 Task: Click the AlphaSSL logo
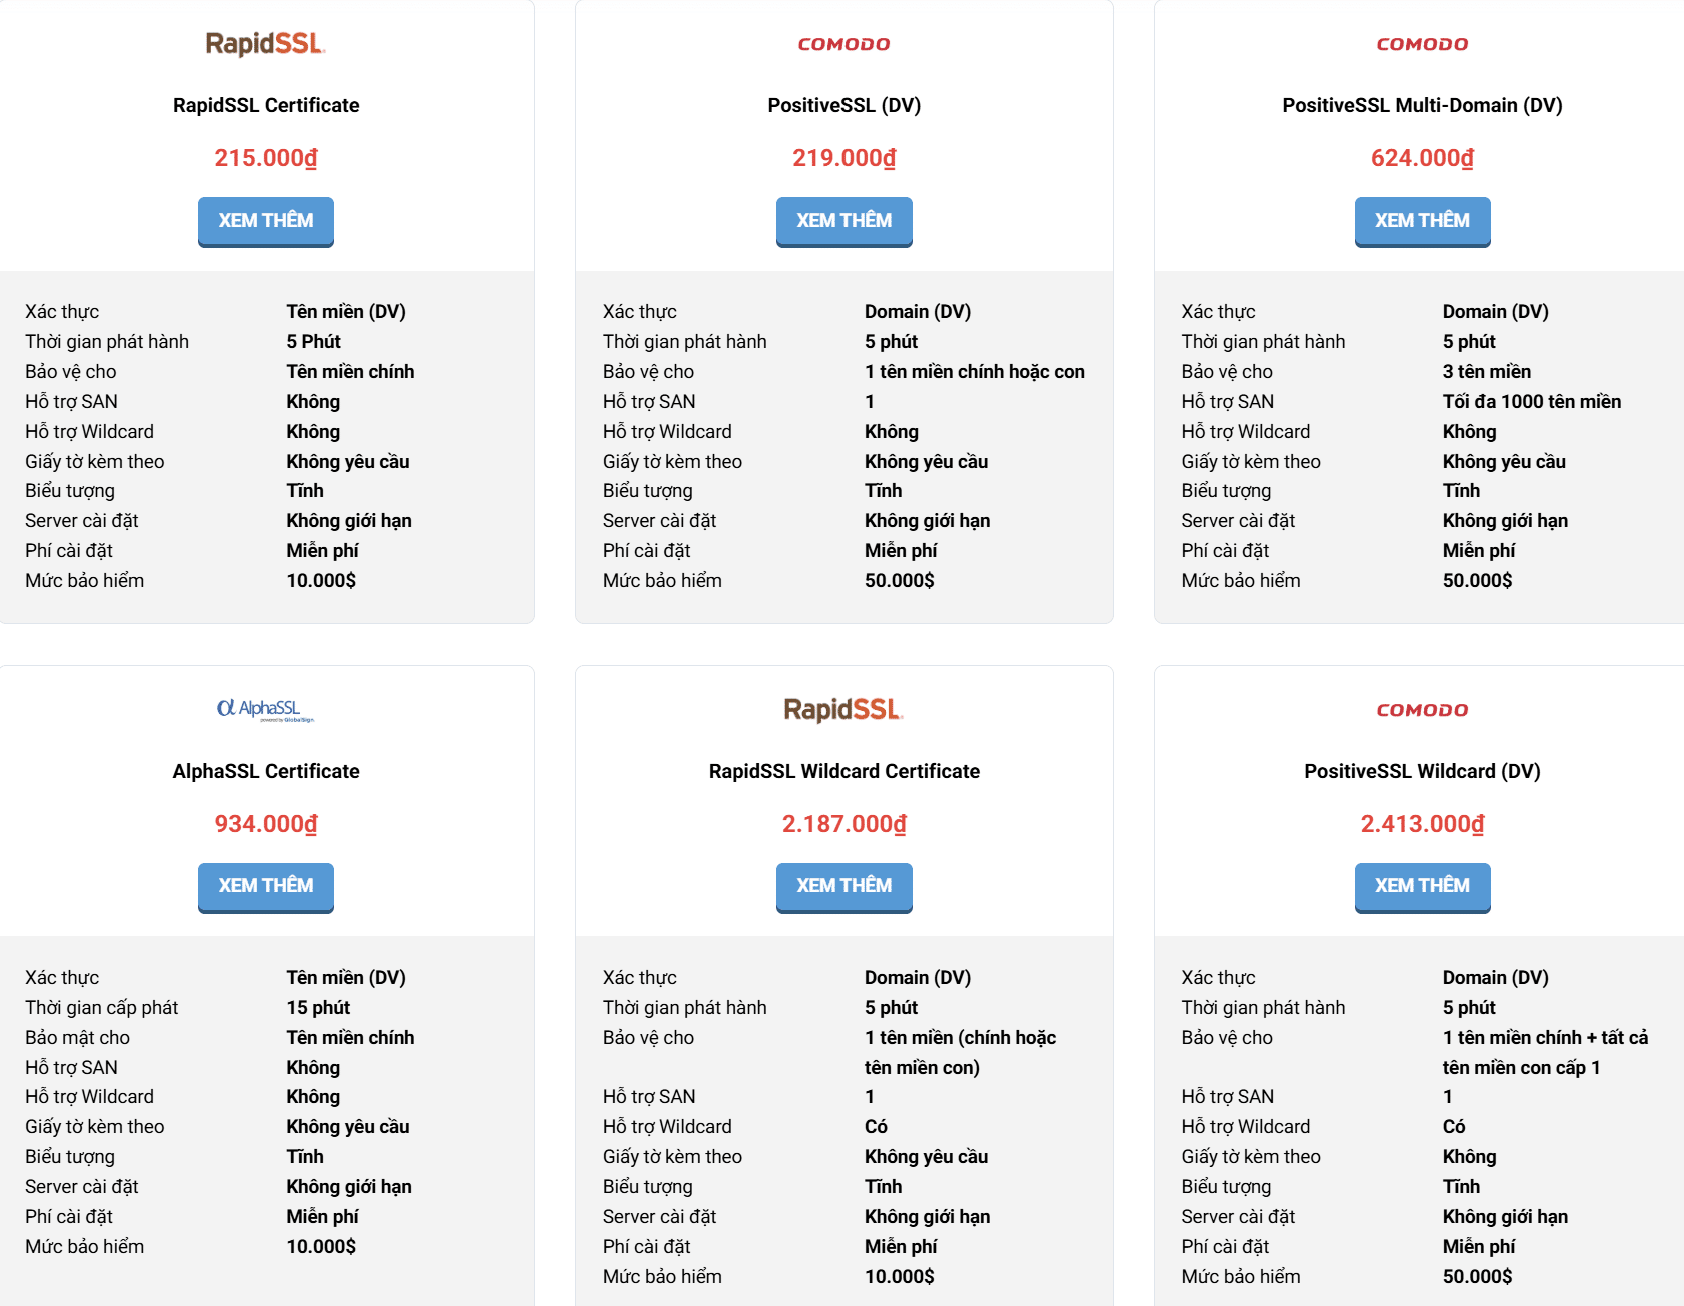coord(266,710)
